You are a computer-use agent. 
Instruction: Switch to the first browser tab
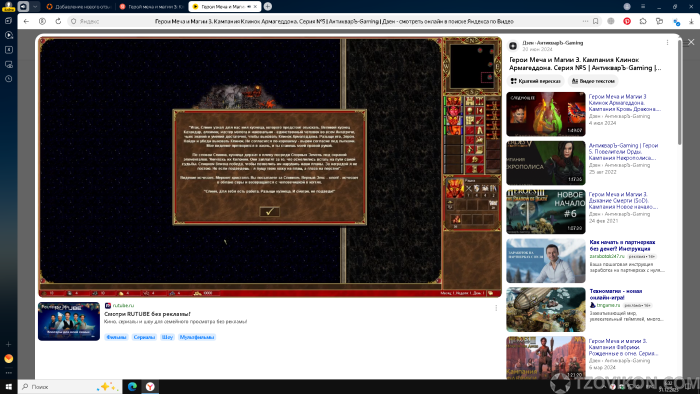pyautogui.click(x=79, y=7)
